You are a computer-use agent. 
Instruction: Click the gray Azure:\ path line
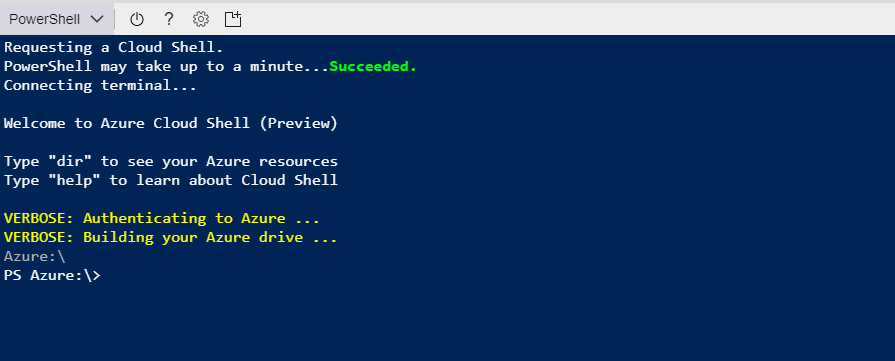click(35, 256)
